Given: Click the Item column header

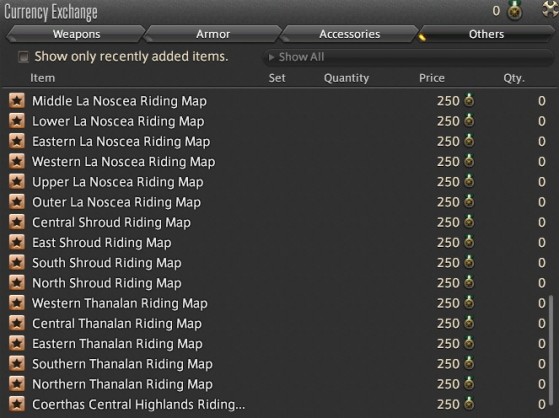Looking at the screenshot, I should click(x=42, y=78).
